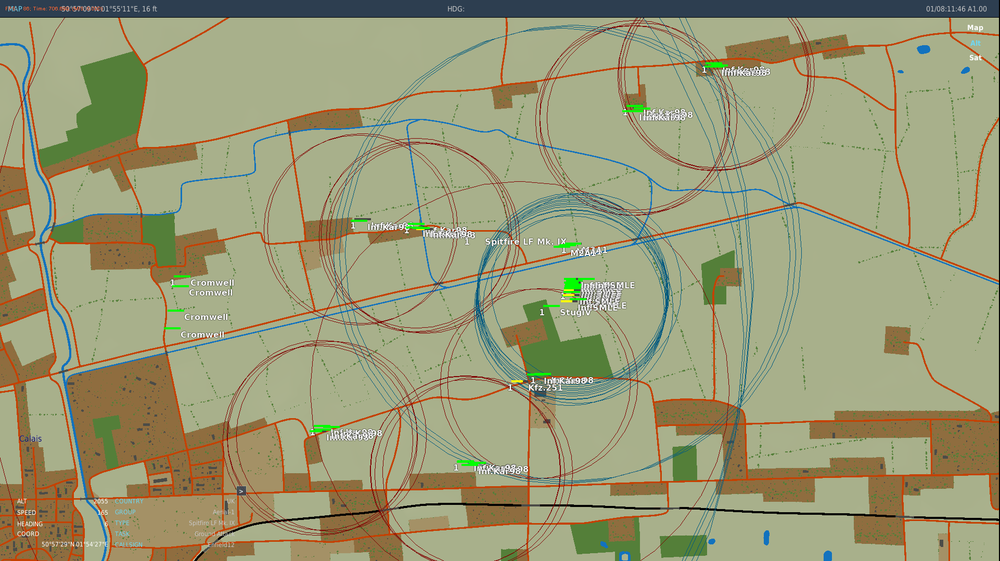Select the Spitfire LF Mk. IX aircraft marker
The image size is (1000, 561).
click(526, 242)
